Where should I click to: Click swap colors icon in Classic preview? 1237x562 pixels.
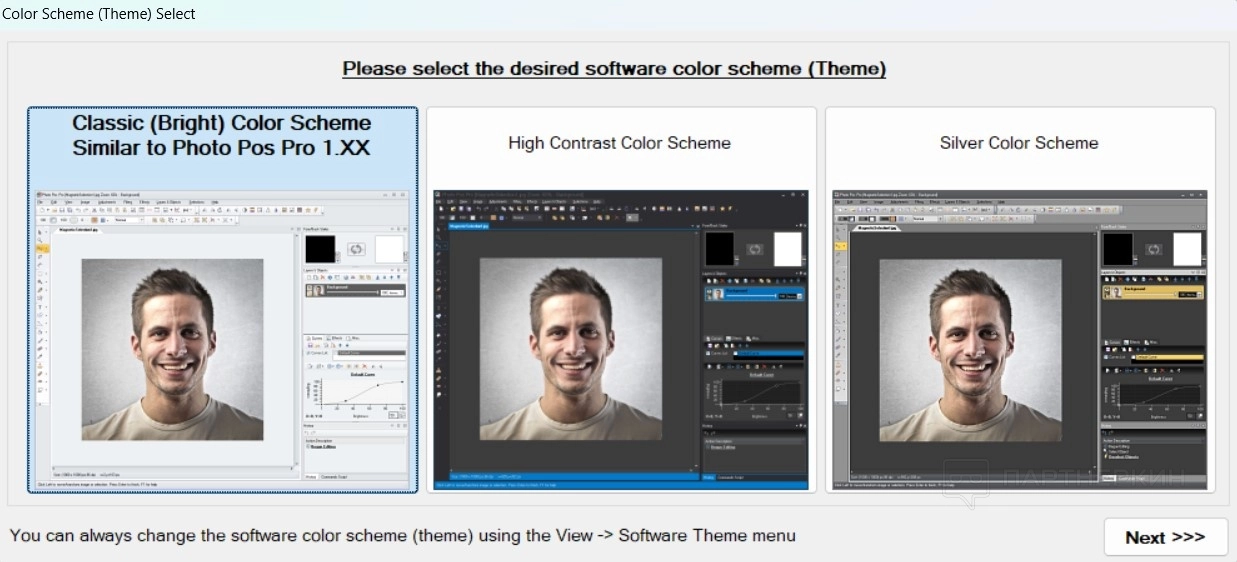pyautogui.click(x=356, y=249)
